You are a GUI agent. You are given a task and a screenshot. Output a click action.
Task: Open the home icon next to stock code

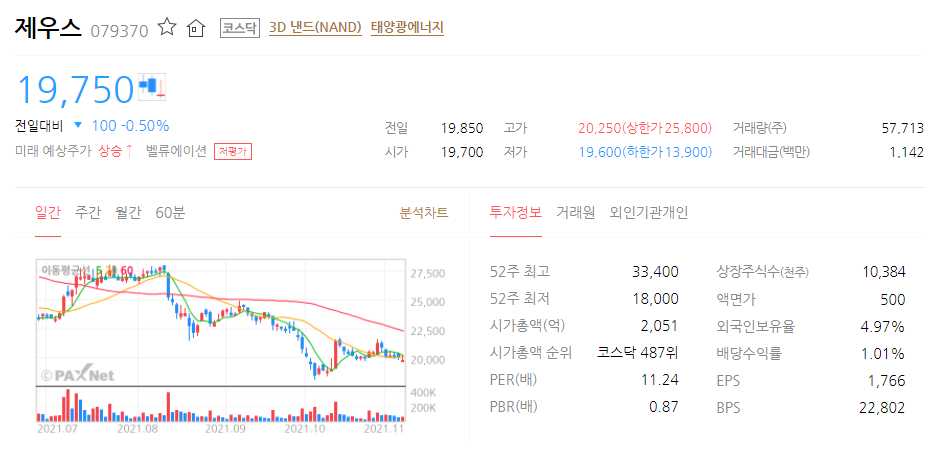click(195, 28)
